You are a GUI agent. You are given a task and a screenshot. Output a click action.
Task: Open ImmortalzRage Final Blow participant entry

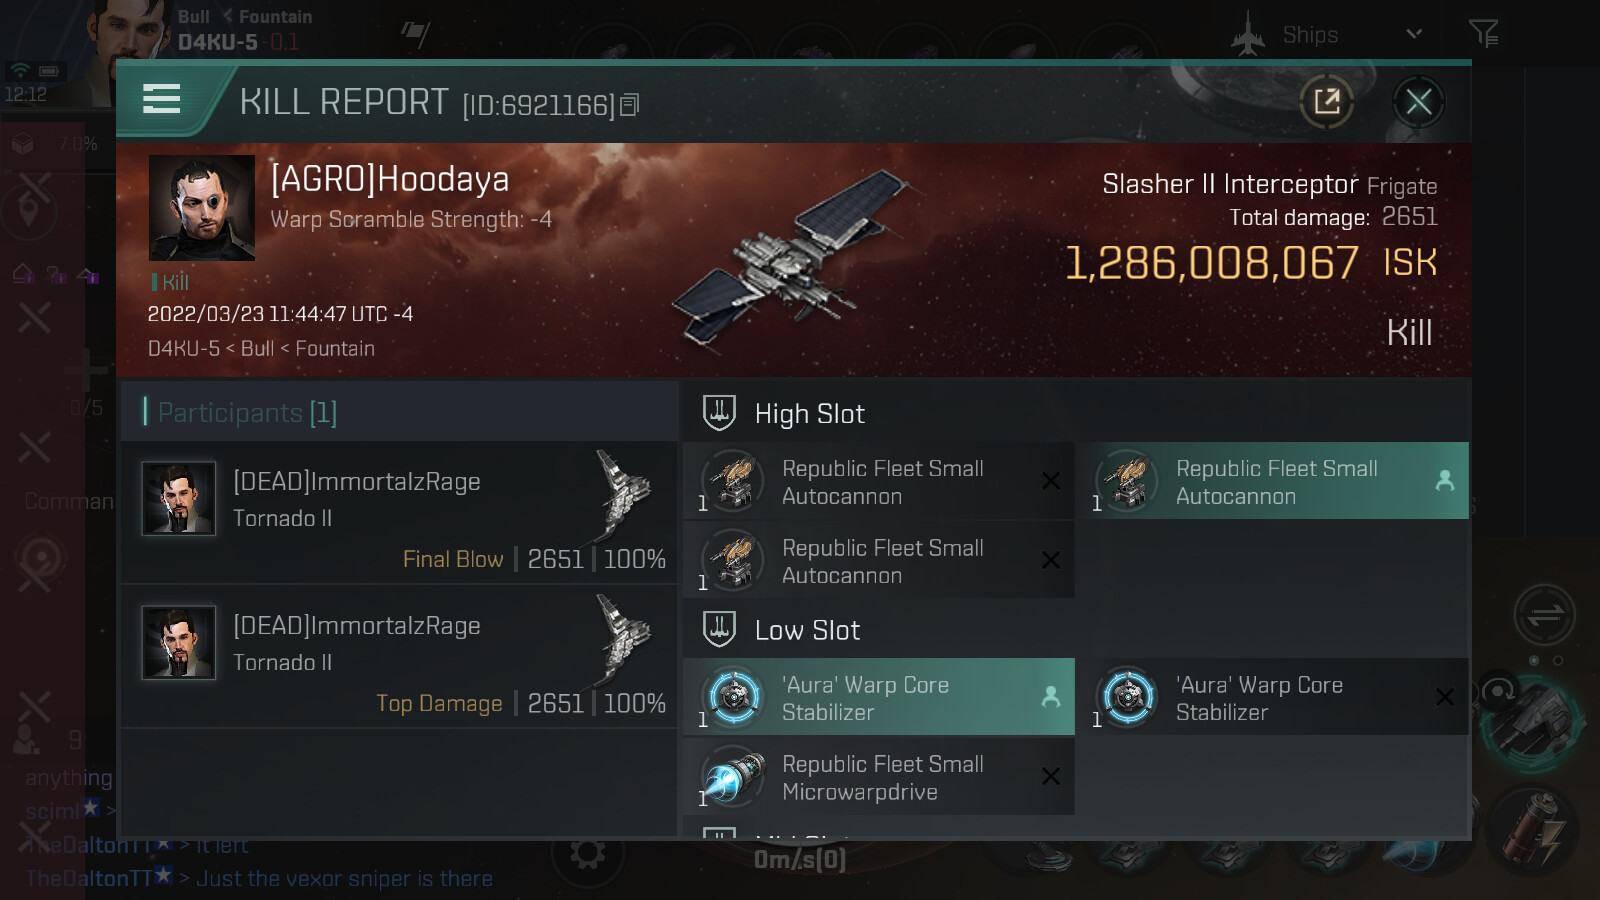(x=399, y=513)
